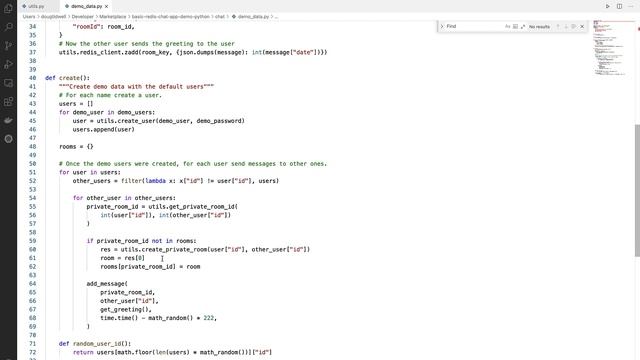Click Marketplace in the breadcrumb path
This screenshot has width=640, height=360.
tap(113, 17)
